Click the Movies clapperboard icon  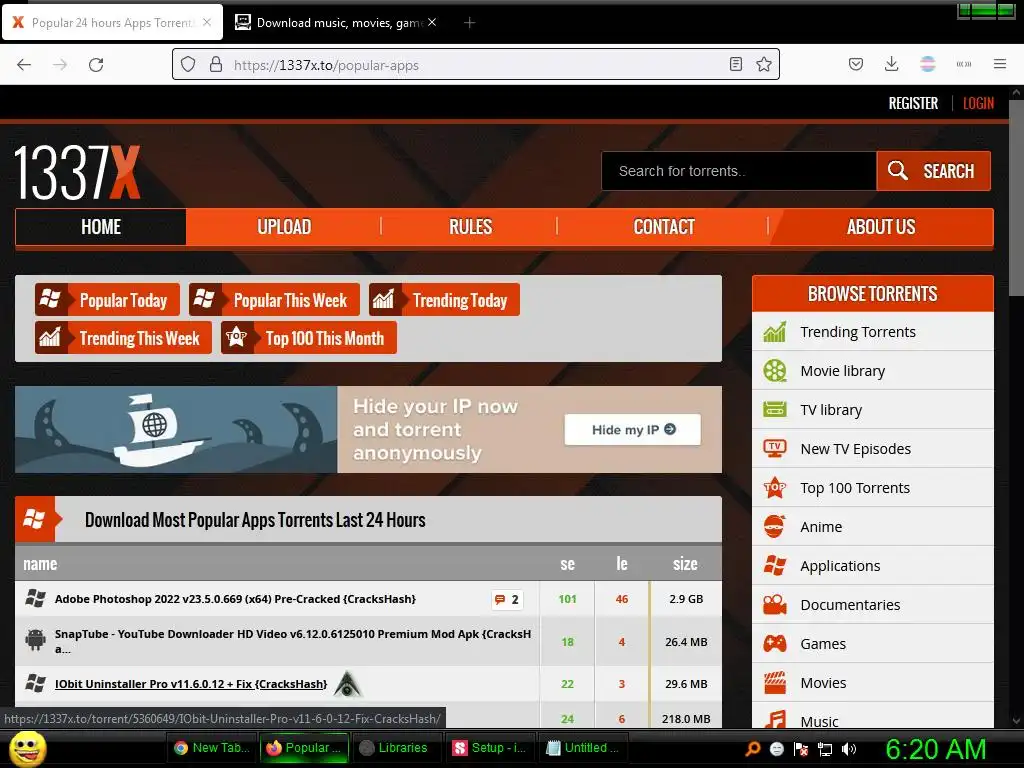[775, 682]
